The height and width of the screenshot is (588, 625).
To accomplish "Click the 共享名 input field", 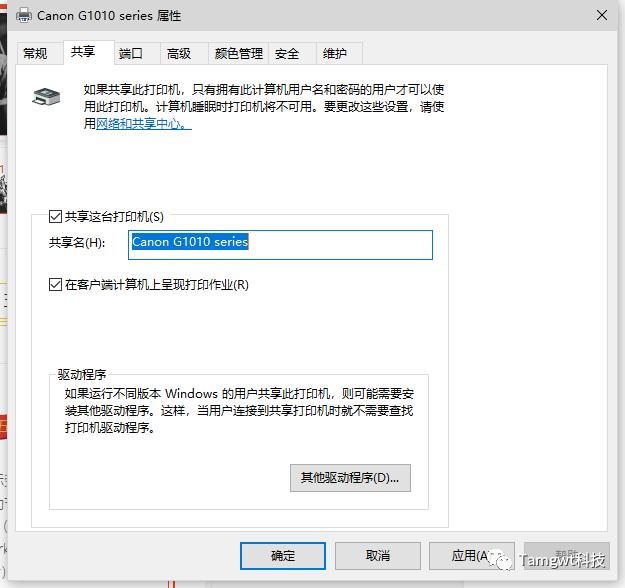I will coord(280,245).
